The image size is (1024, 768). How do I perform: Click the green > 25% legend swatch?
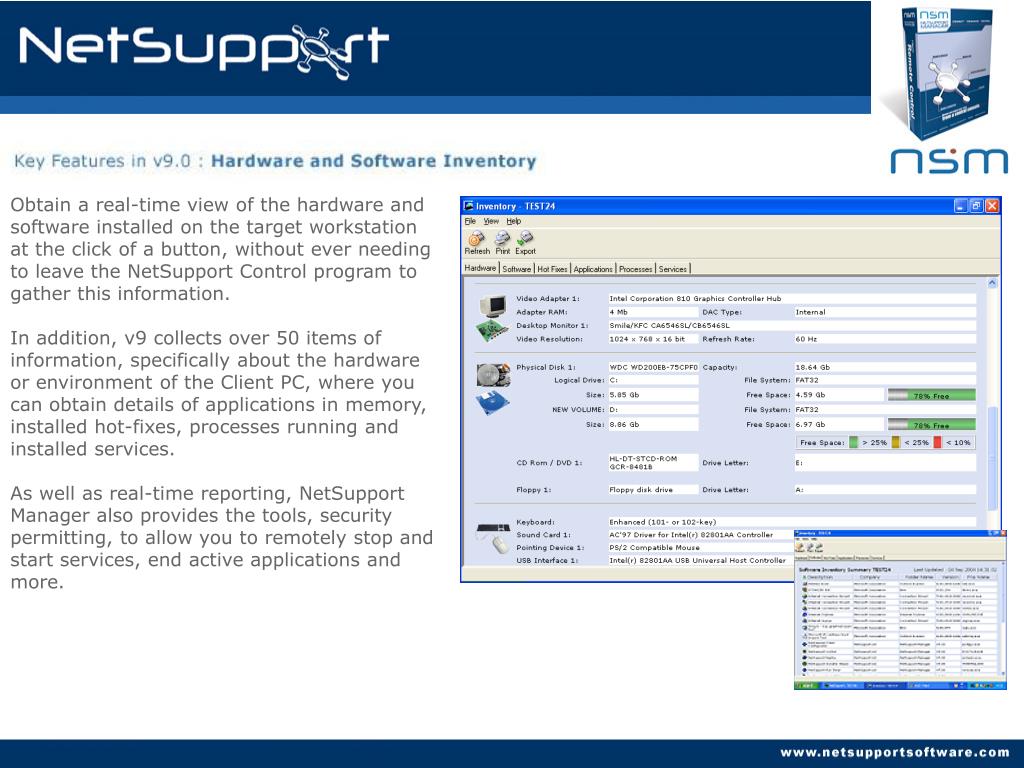(x=853, y=442)
